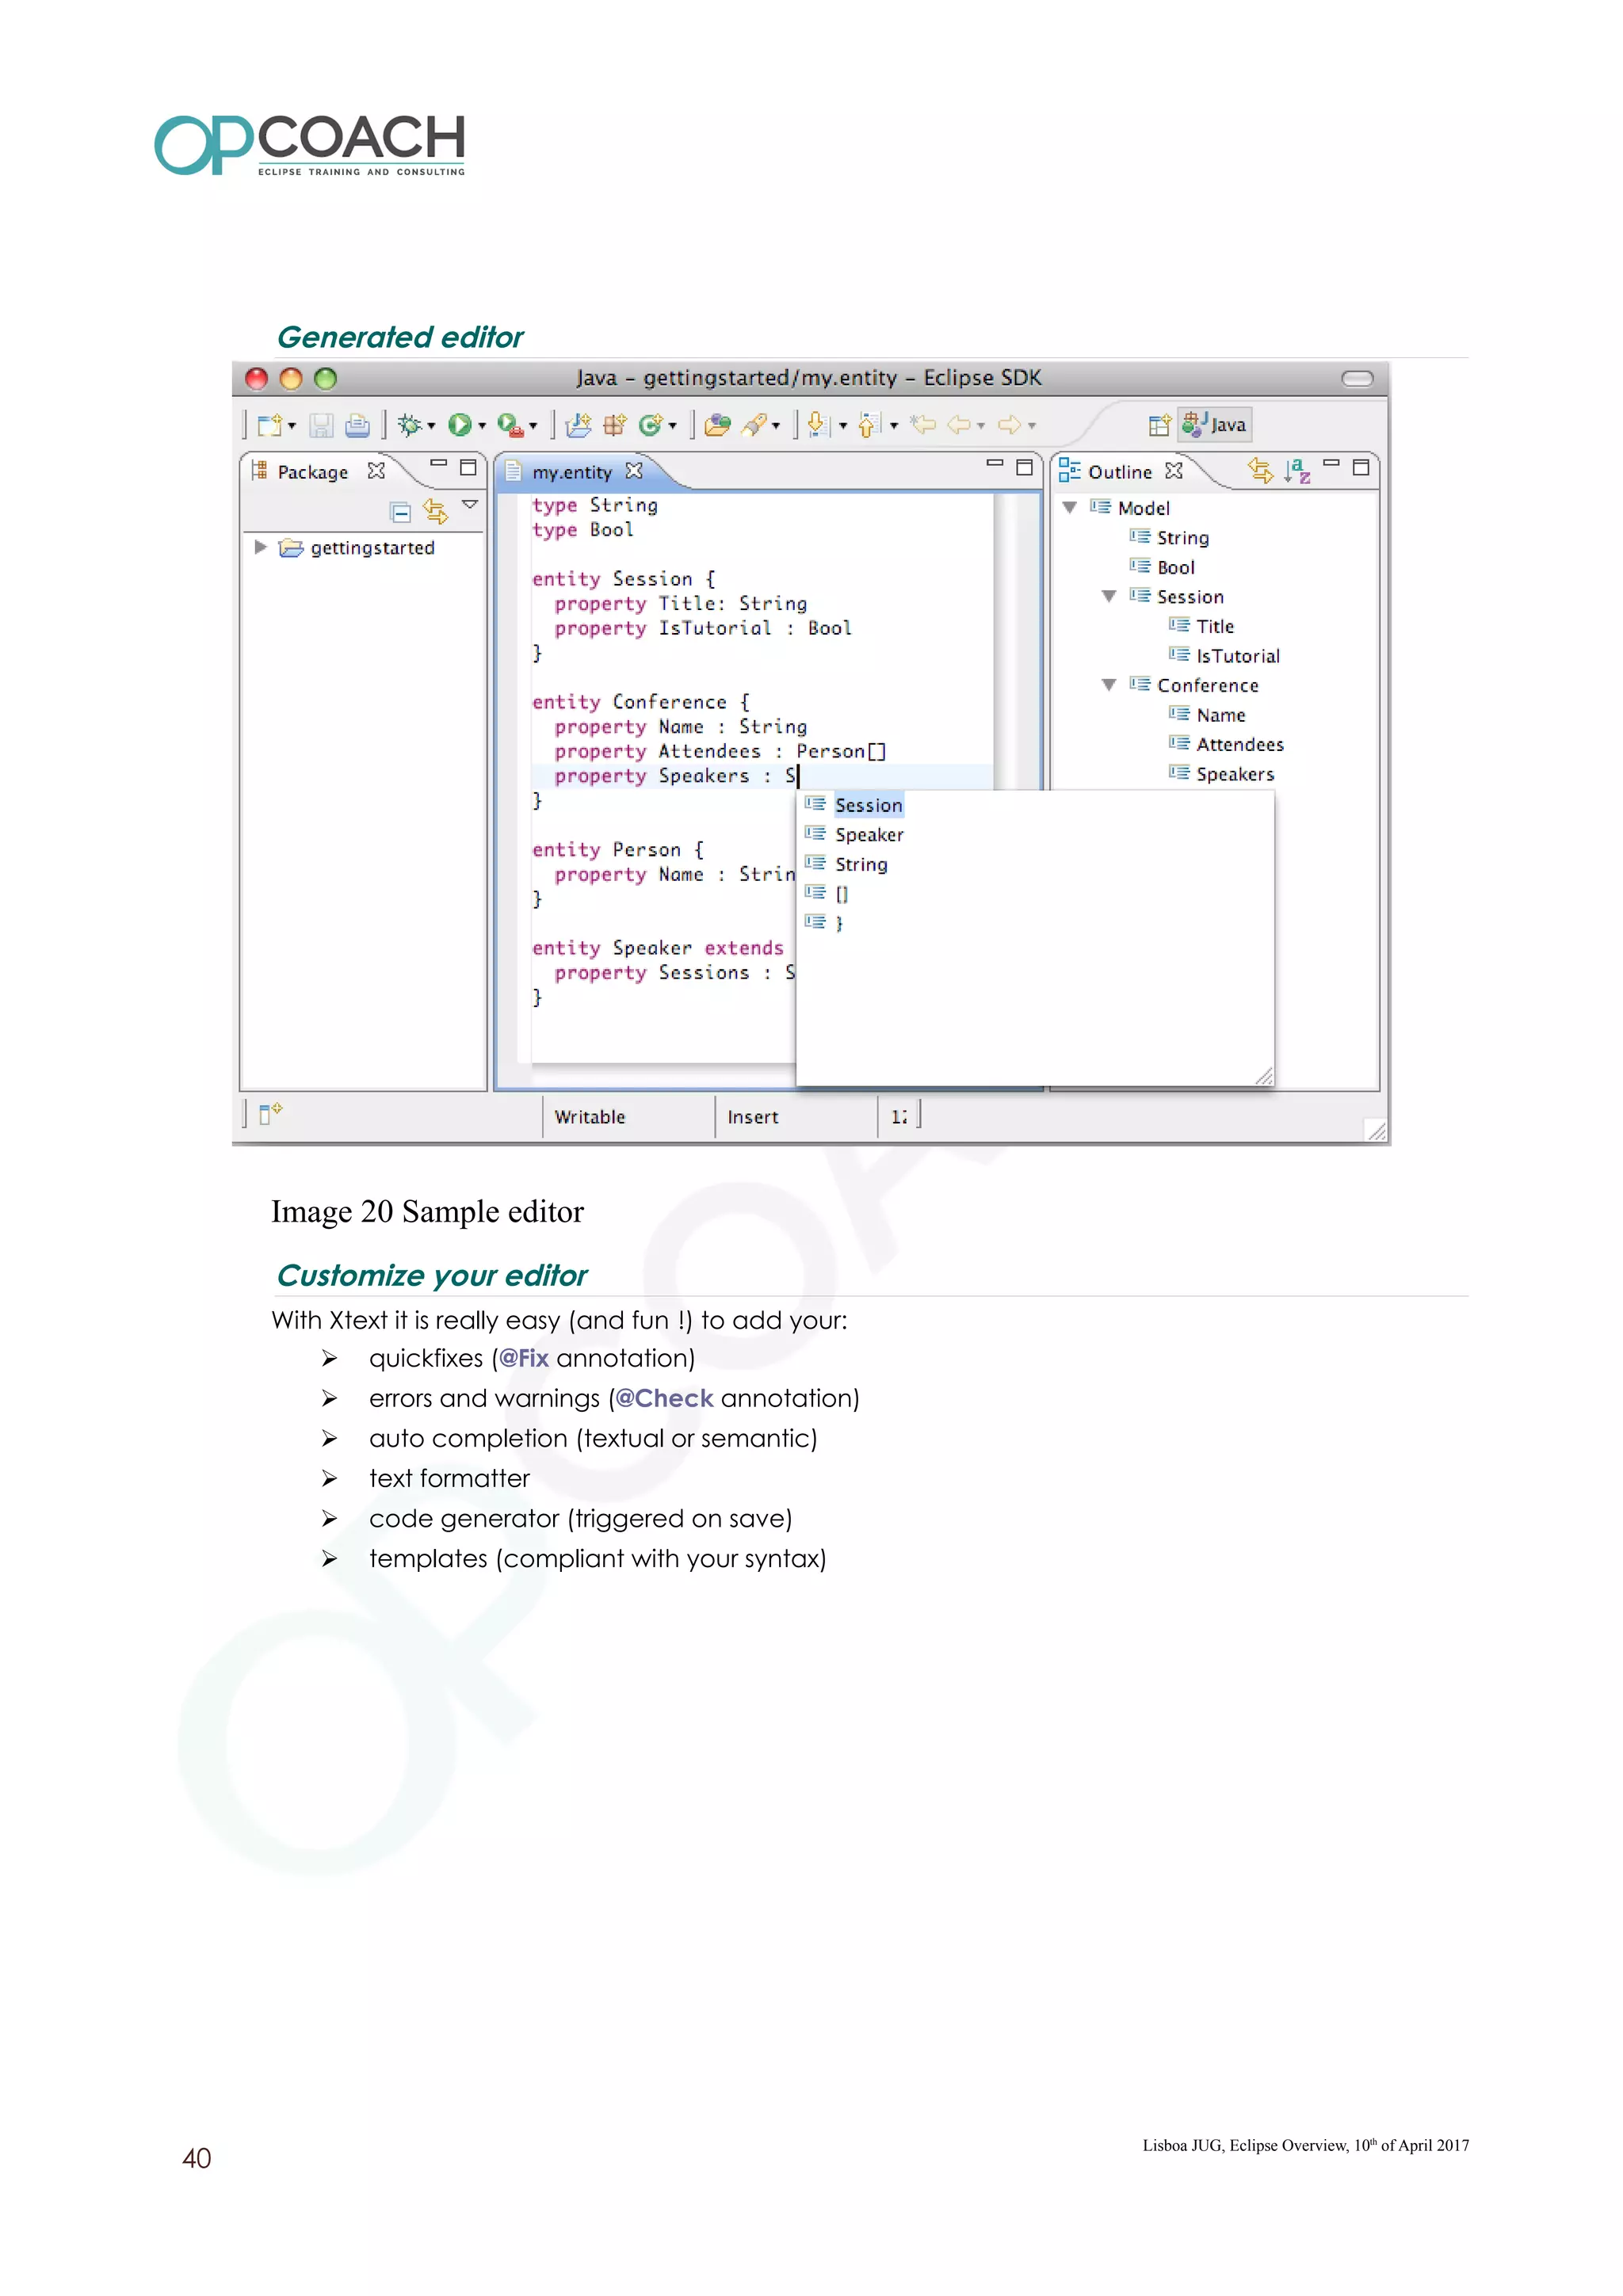Maximize the Outline panel
The width and height of the screenshot is (1623, 2296).
tap(1360, 467)
